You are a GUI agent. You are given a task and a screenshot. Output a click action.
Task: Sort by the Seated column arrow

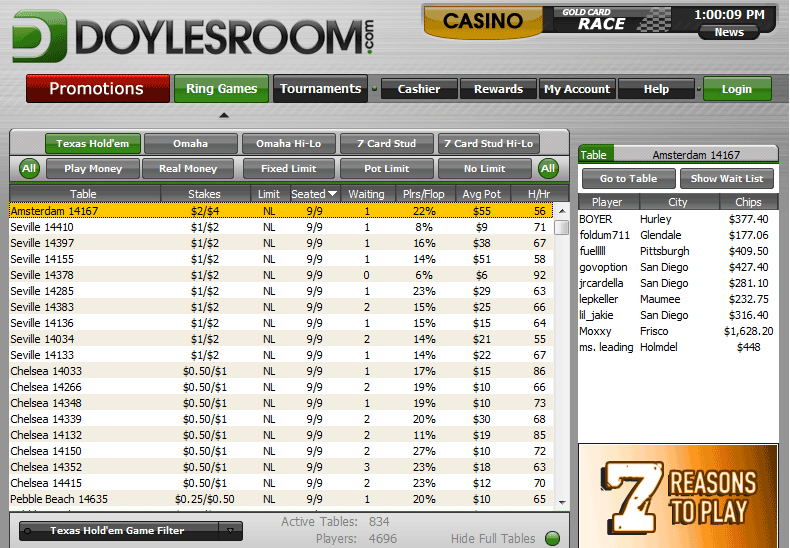(332, 193)
